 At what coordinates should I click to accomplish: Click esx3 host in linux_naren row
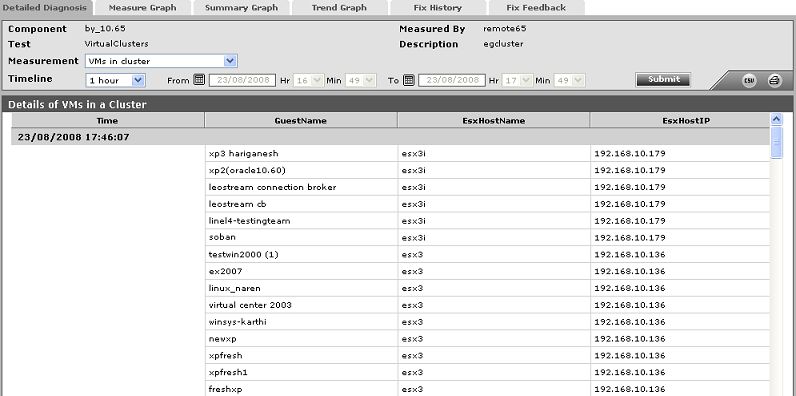click(412, 288)
